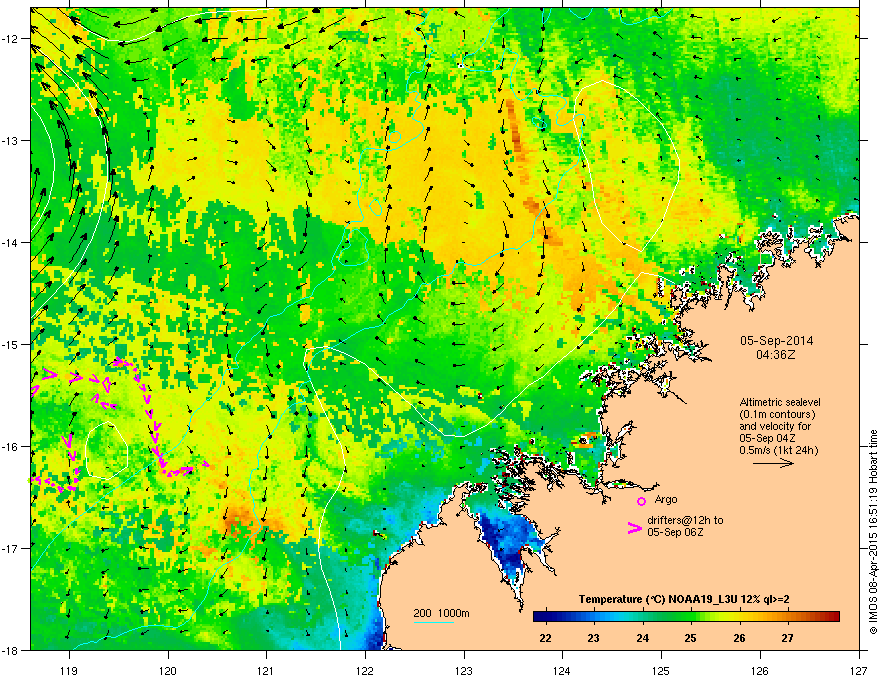Image resolution: width=880 pixels, height=680 pixels.
Task: Click longitude axis label '125'
Action: coord(661,670)
